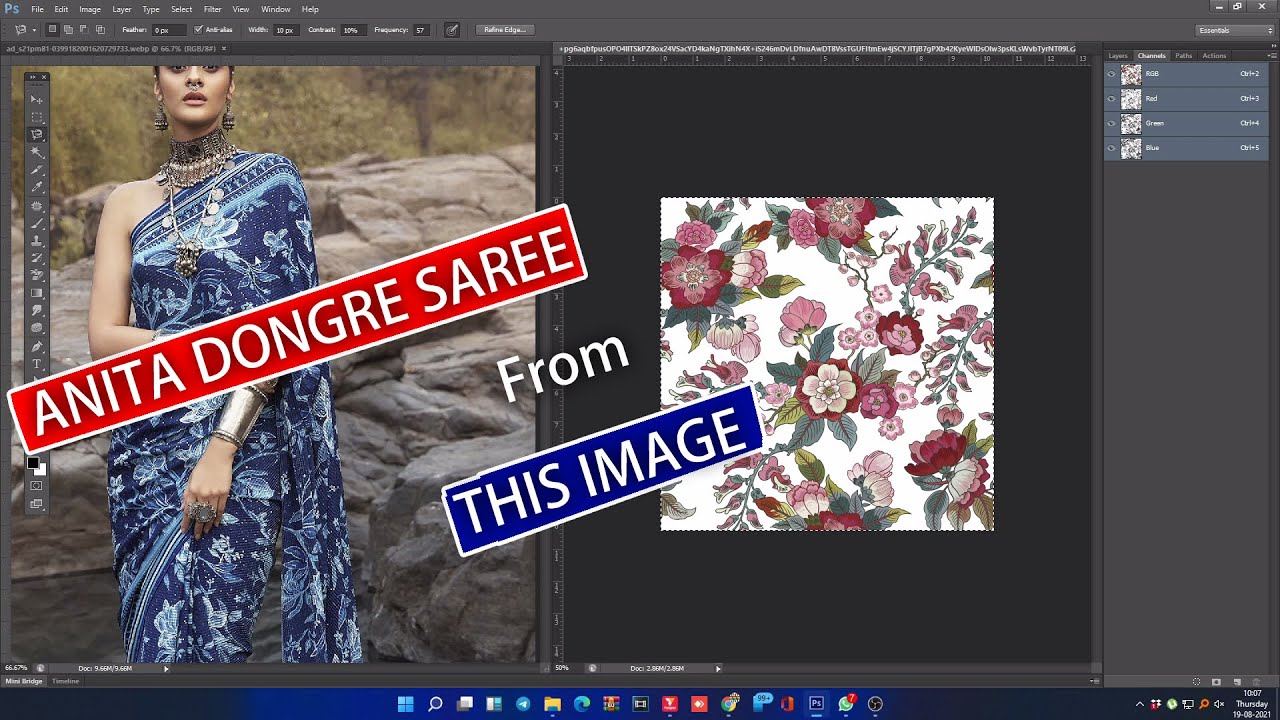Open the Image menu
This screenshot has width=1280, height=720.
click(x=90, y=9)
